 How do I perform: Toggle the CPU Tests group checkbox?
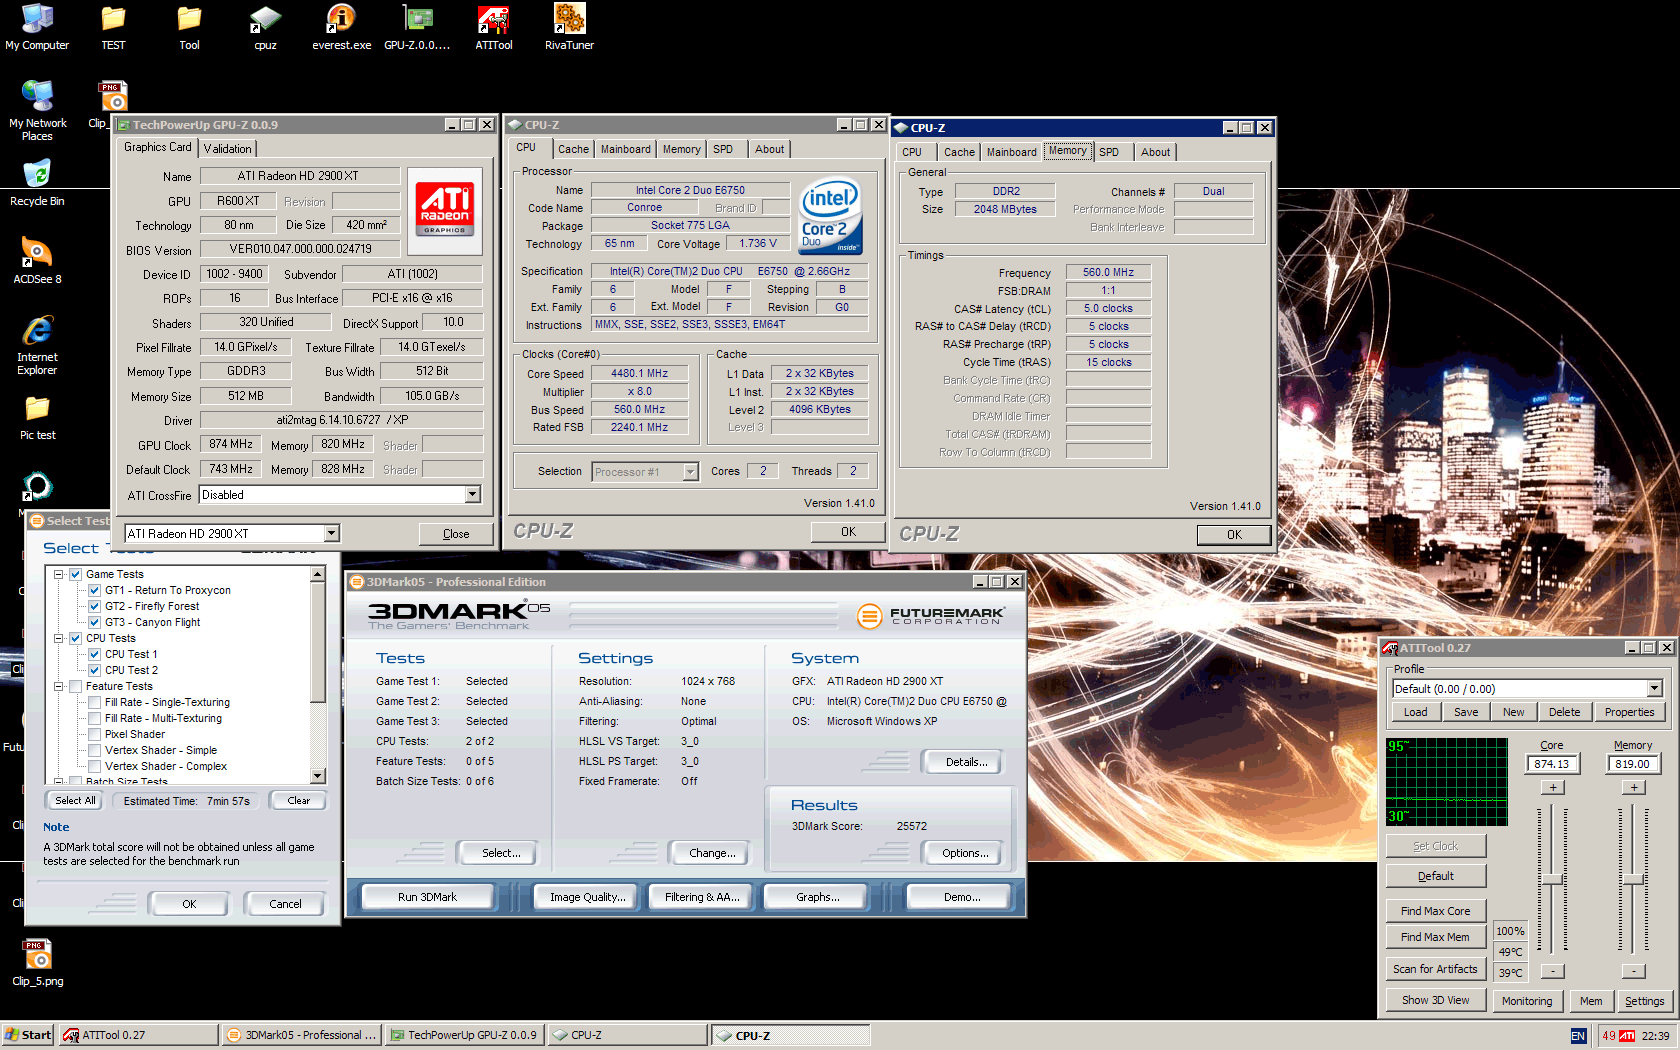75,638
